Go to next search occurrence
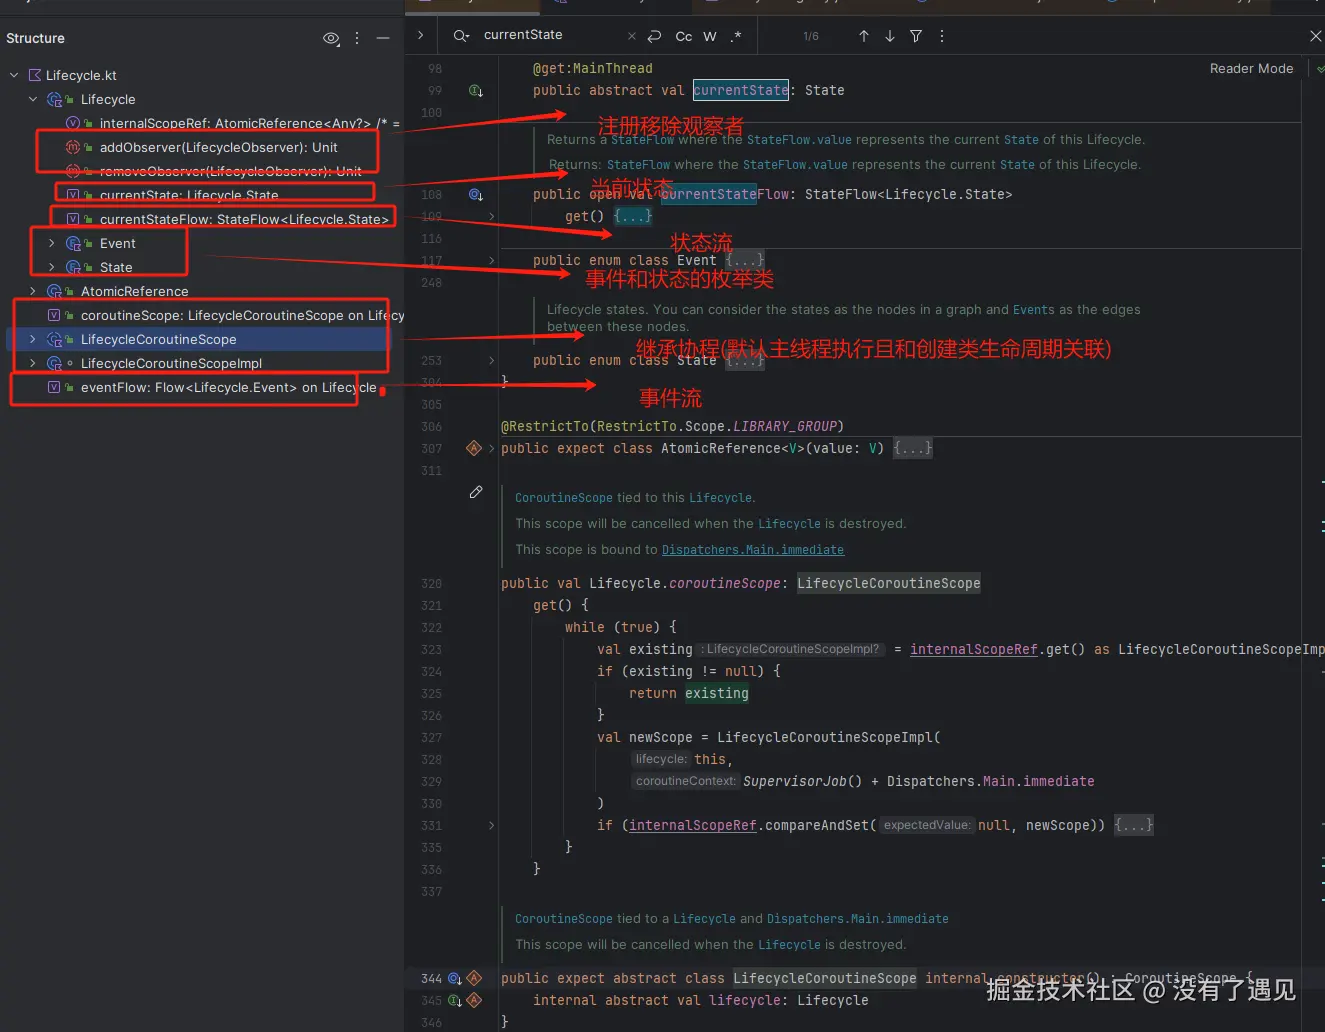1325x1032 pixels. 890,36
